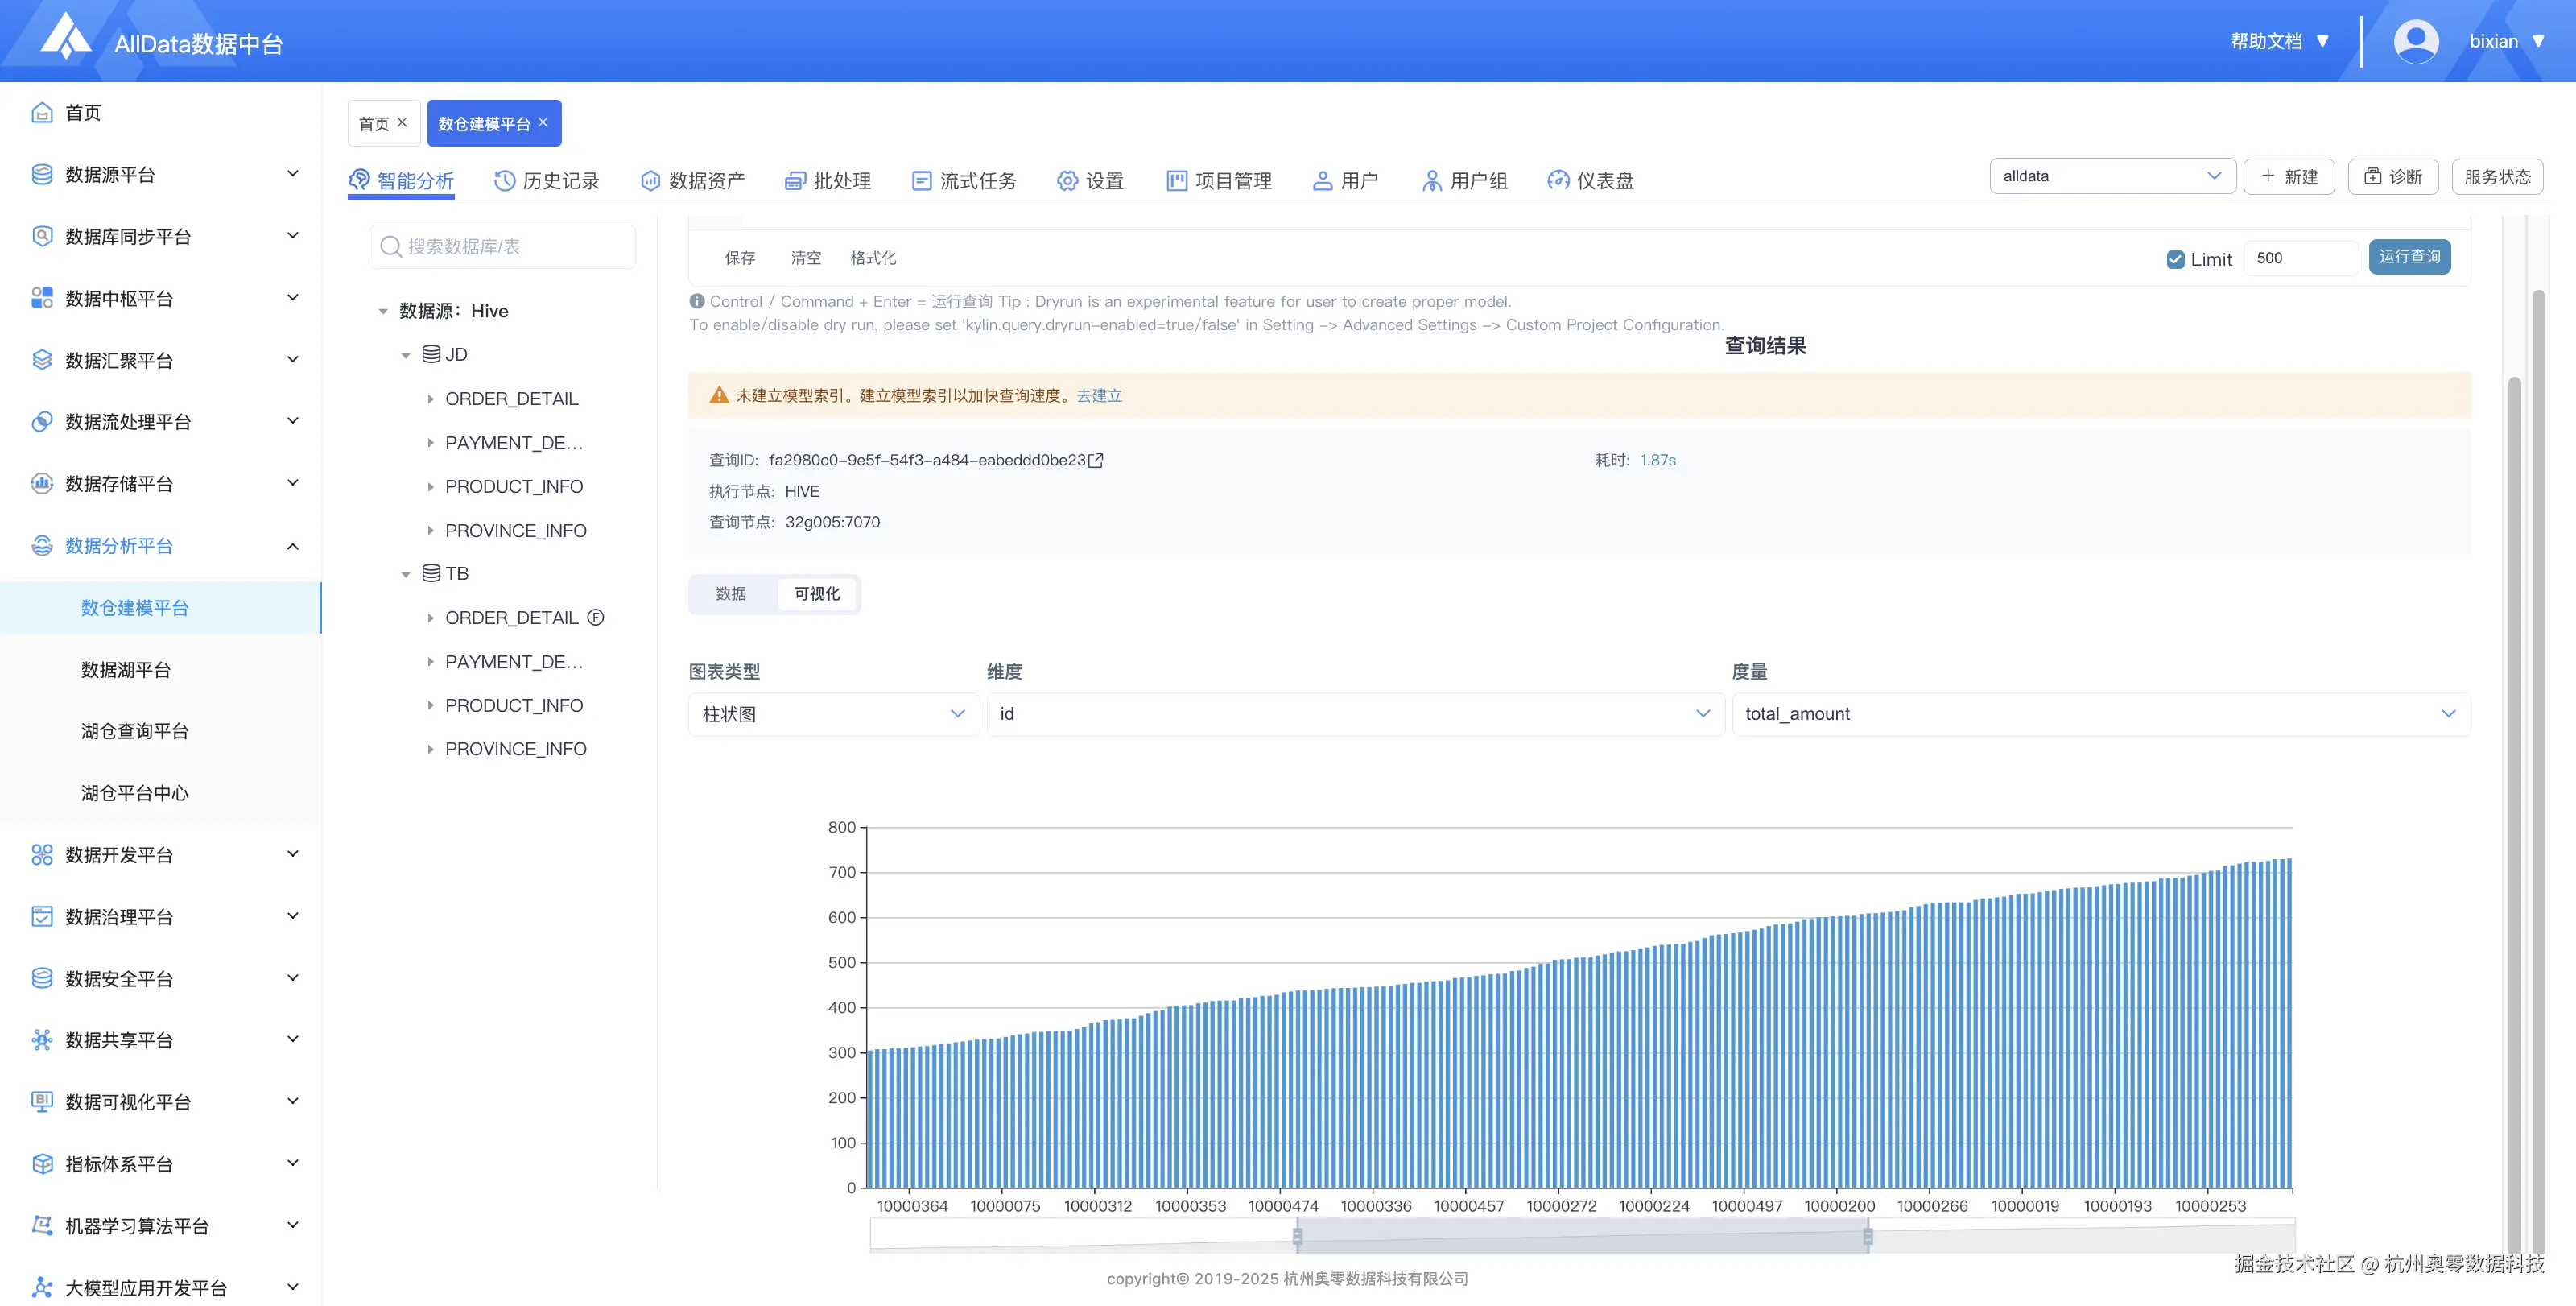Collapse the JD database tree node

(406, 355)
